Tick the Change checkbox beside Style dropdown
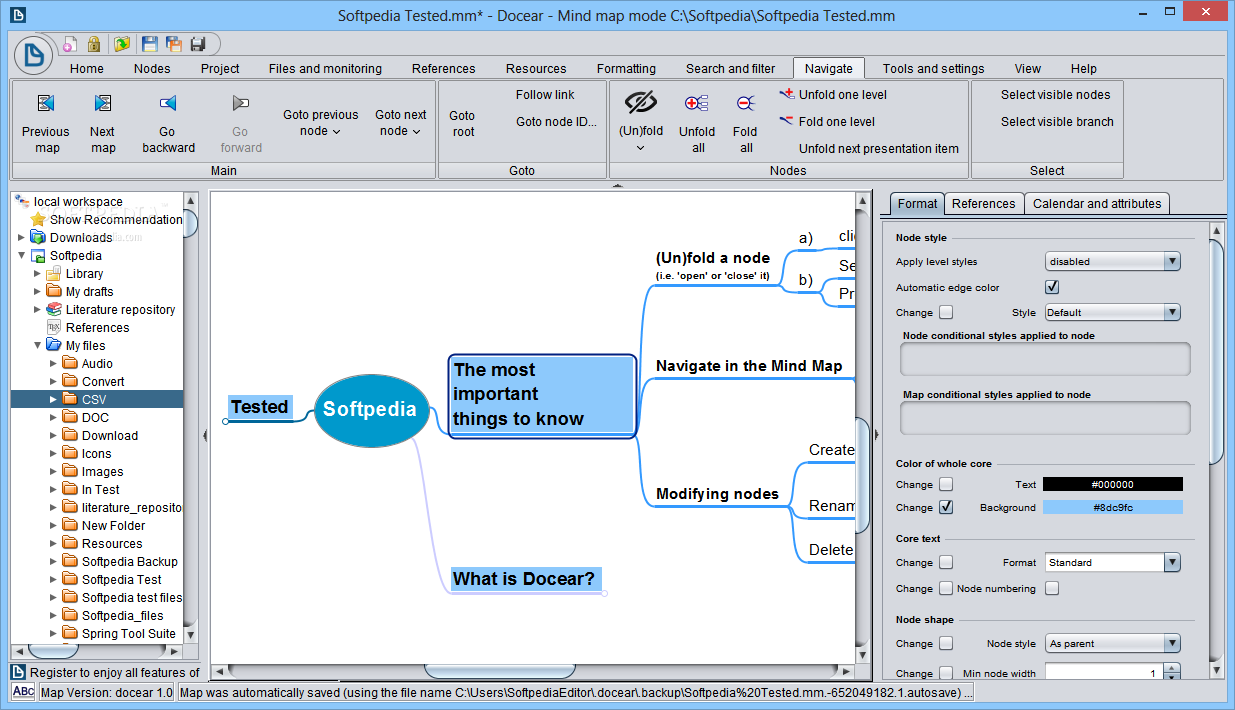1235x710 pixels. [946, 313]
